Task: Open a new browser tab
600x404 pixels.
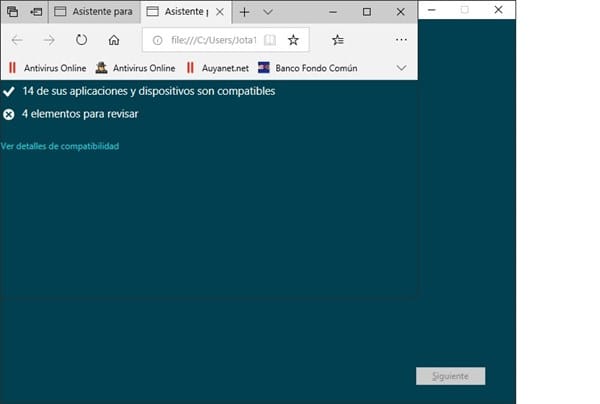Action: click(x=244, y=12)
